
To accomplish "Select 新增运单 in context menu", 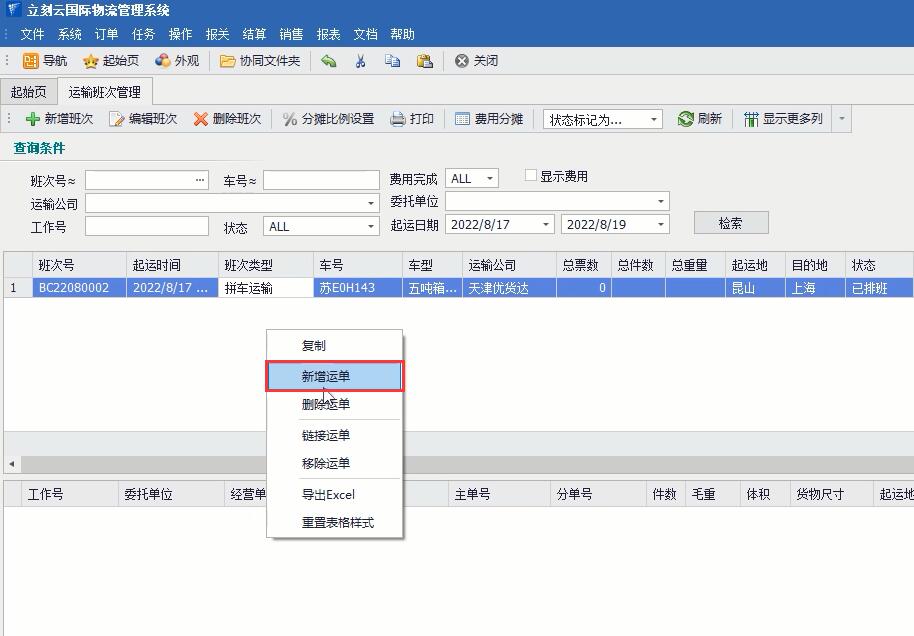I will click(334, 376).
